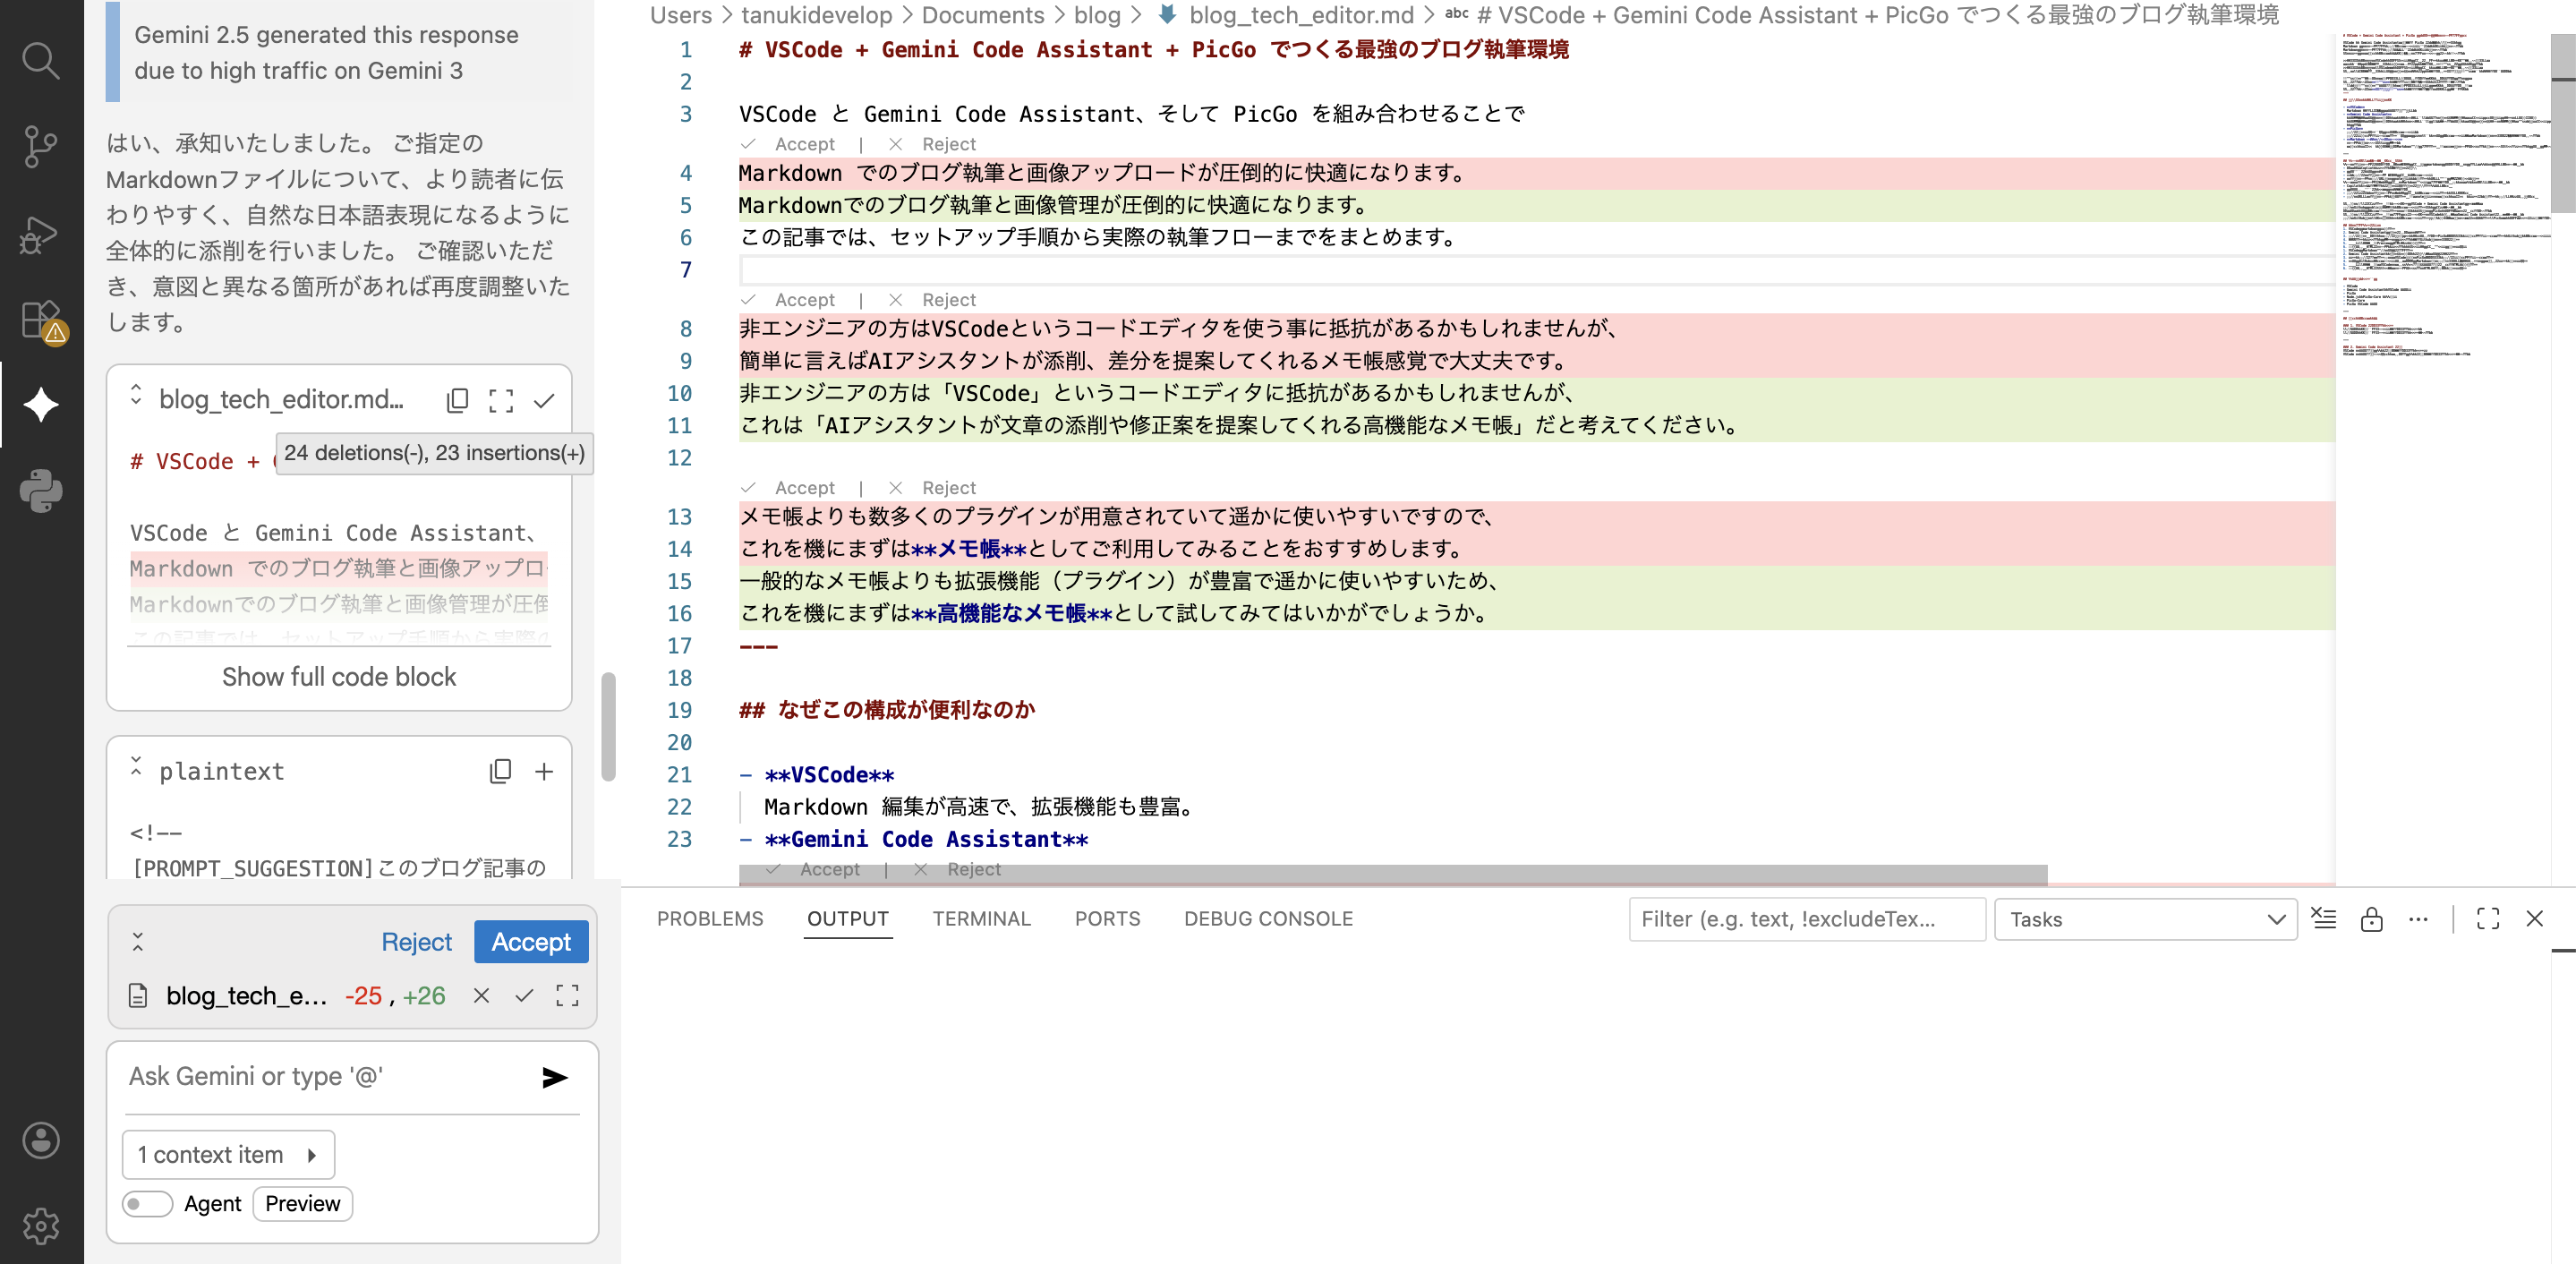Switch to the TERMINAL tab

point(981,919)
